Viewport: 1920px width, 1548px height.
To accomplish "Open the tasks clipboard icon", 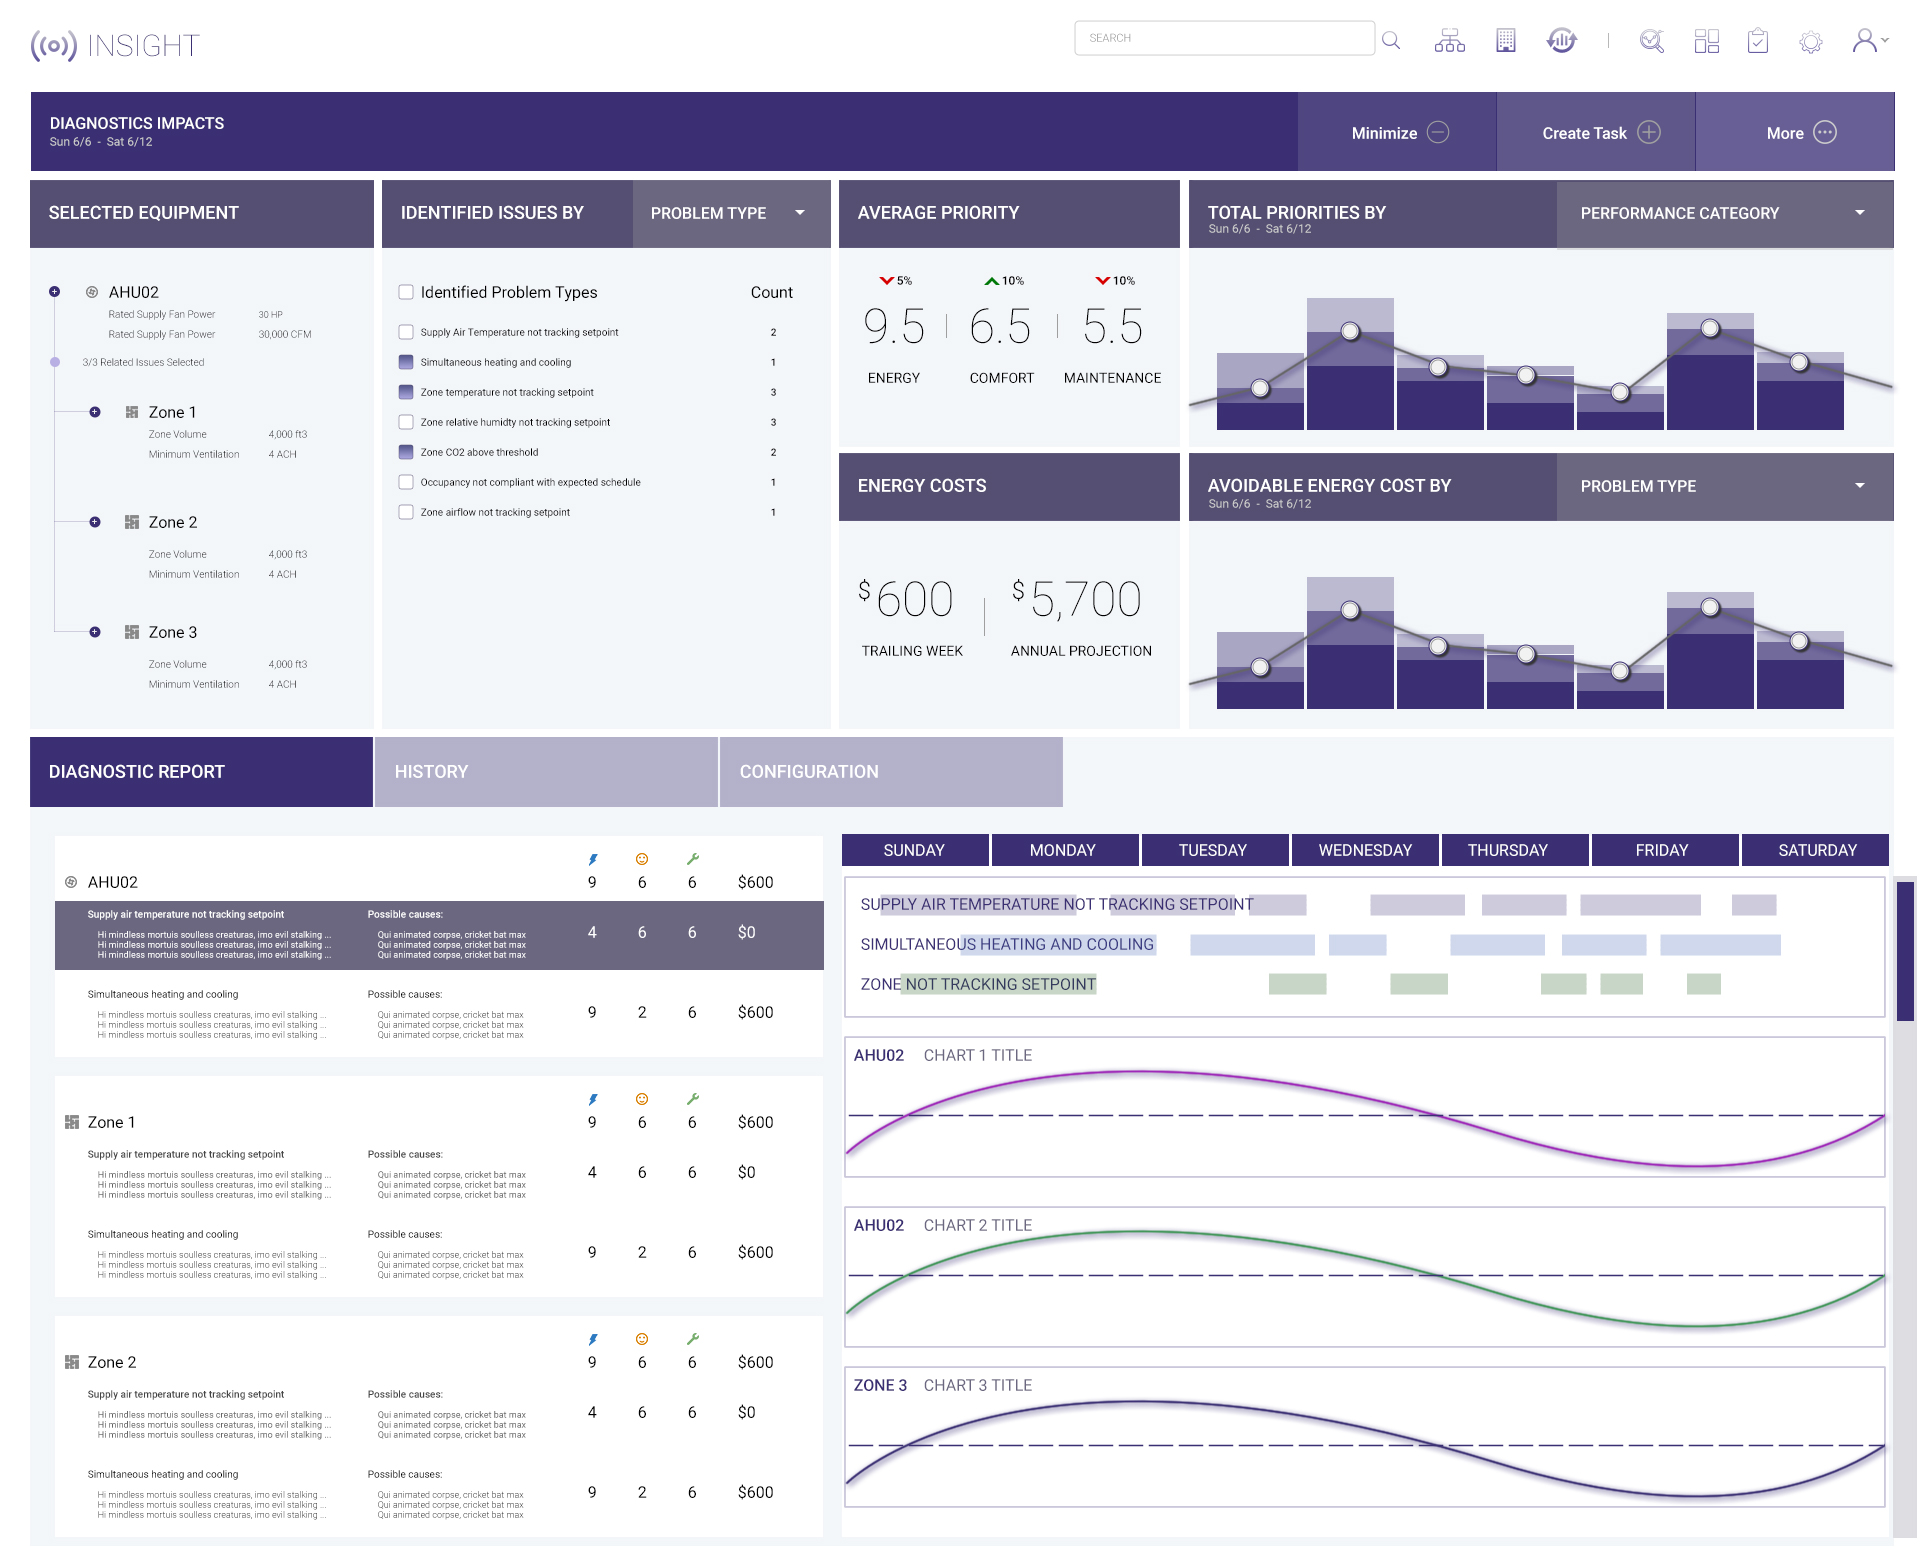I will [x=1757, y=41].
